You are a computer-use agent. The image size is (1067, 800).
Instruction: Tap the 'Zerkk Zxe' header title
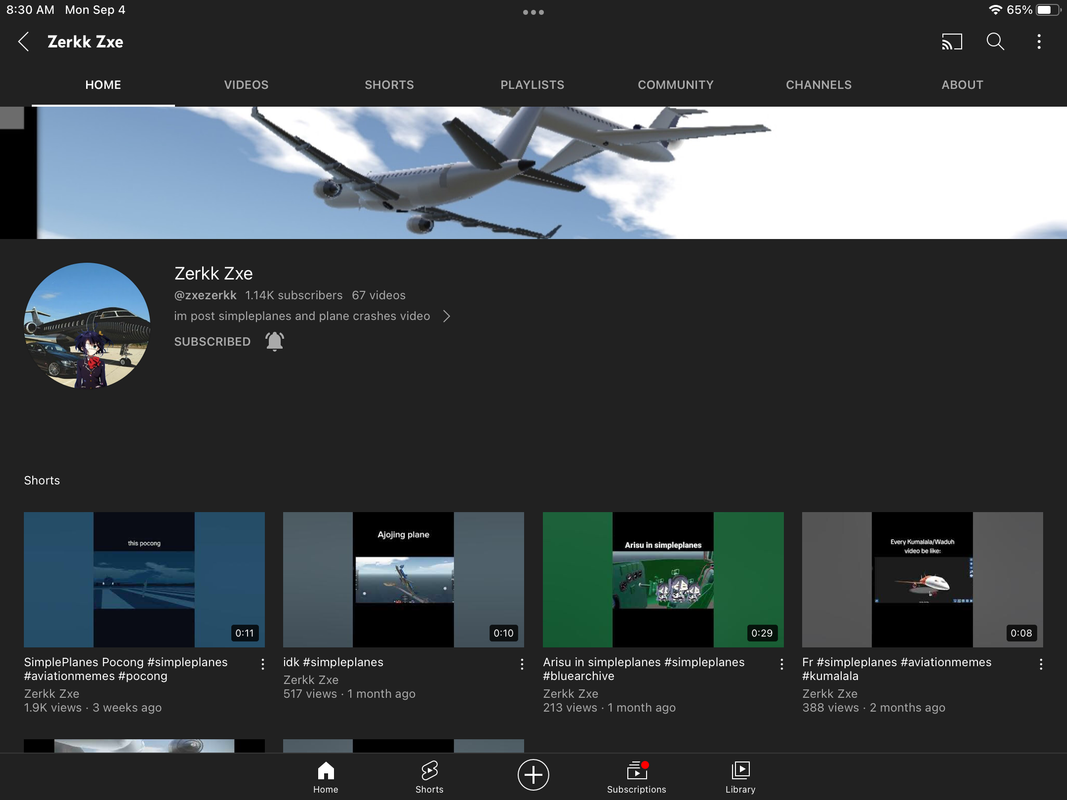(x=85, y=41)
